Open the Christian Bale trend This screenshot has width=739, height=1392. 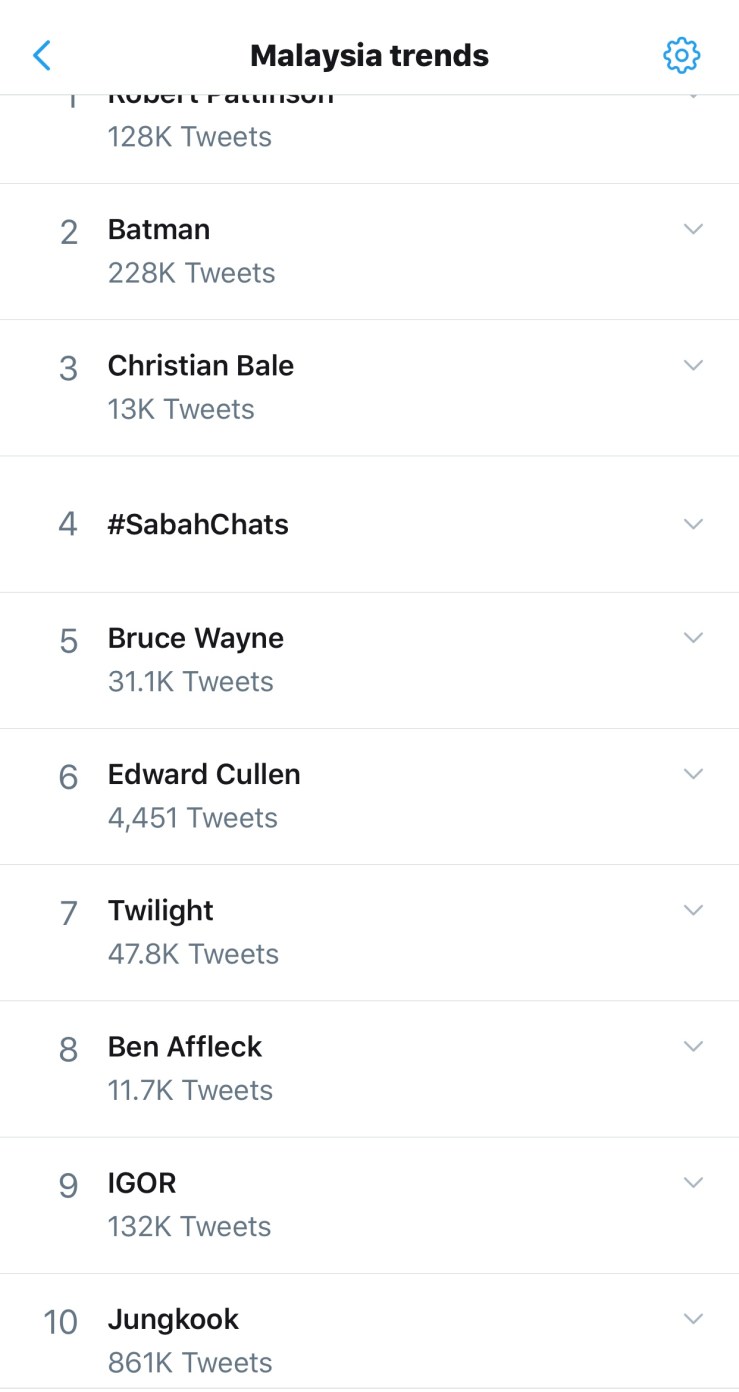point(201,366)
